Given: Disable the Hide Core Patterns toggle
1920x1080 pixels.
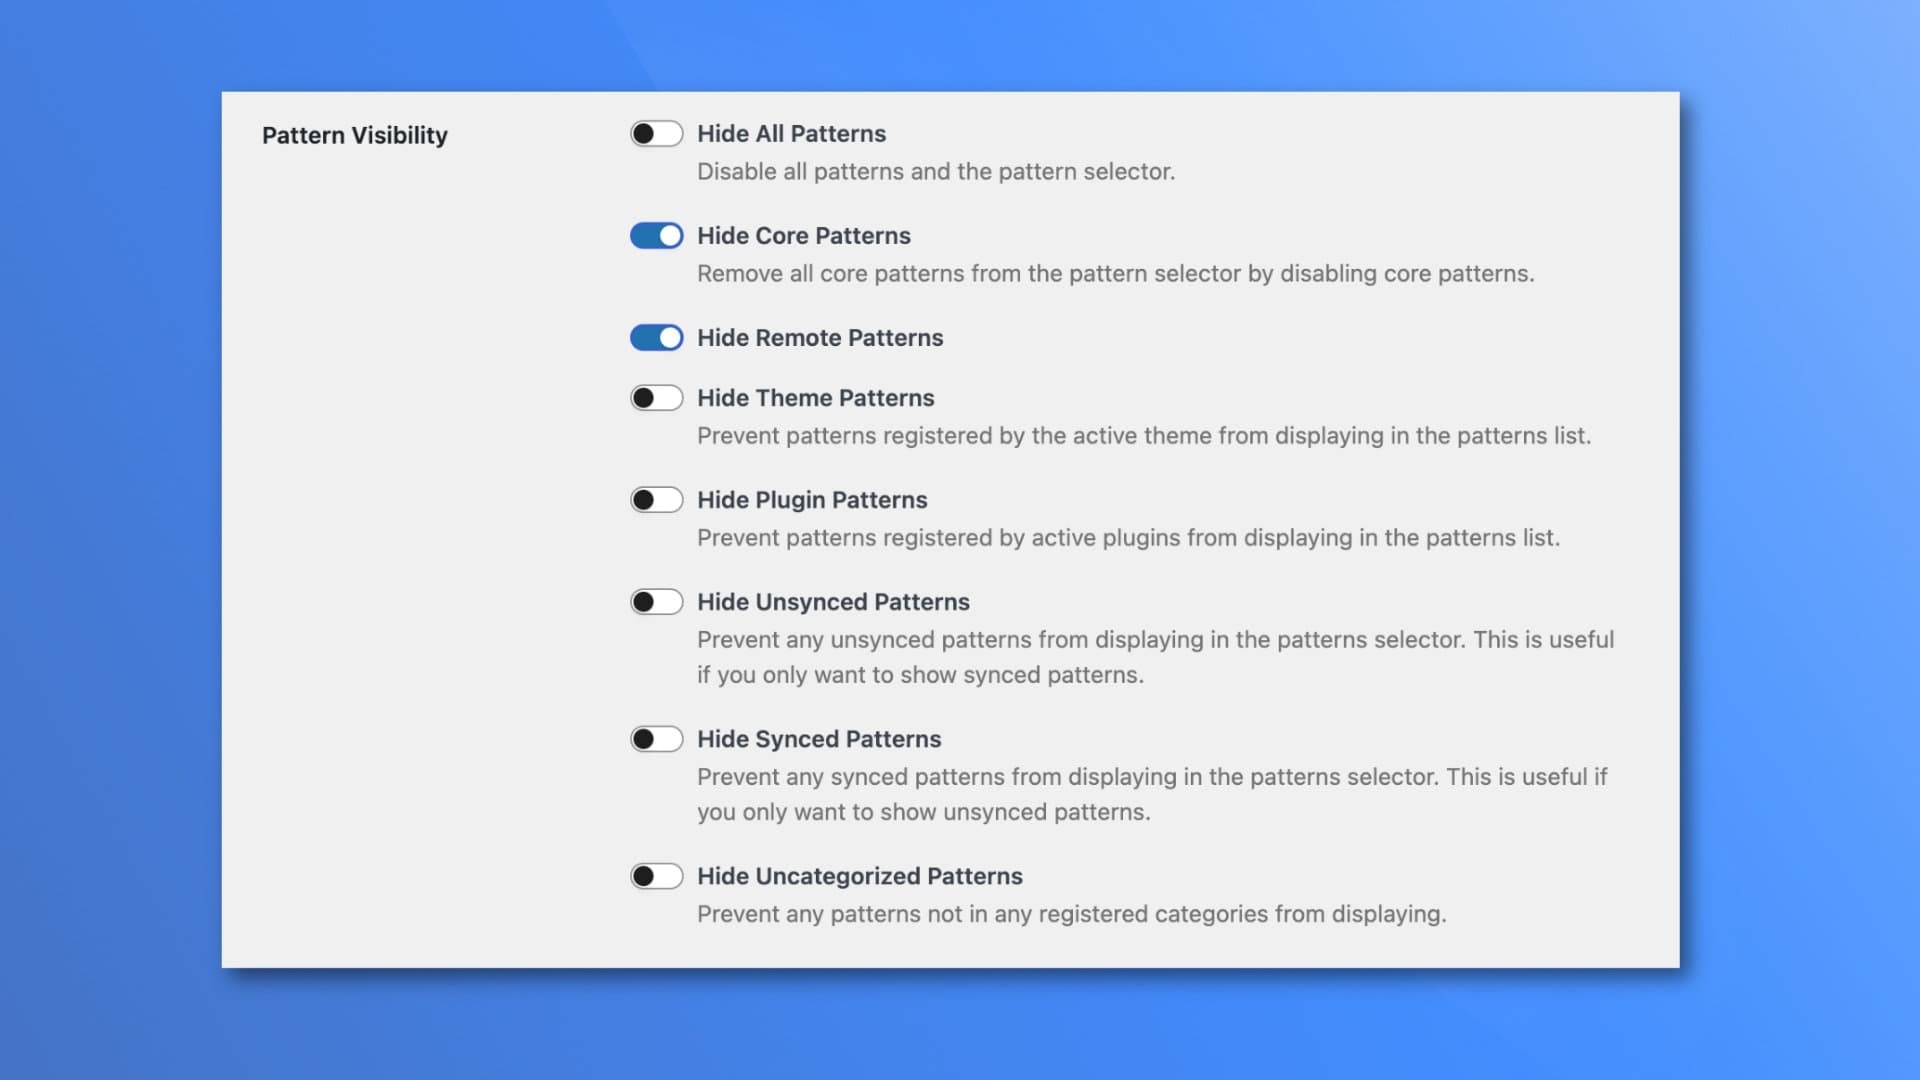Looking at the screenshot, I should [656, 235].
